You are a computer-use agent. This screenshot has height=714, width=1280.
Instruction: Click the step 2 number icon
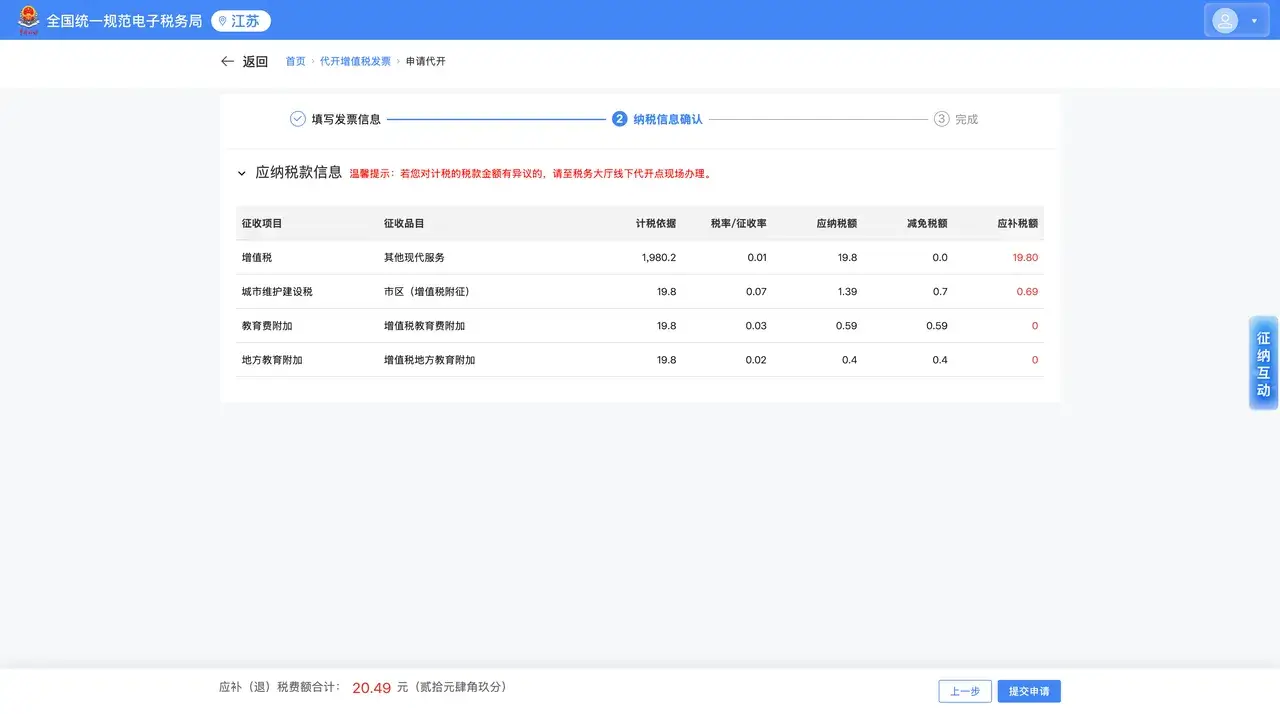pyautogui.click(x=619, y=119)
